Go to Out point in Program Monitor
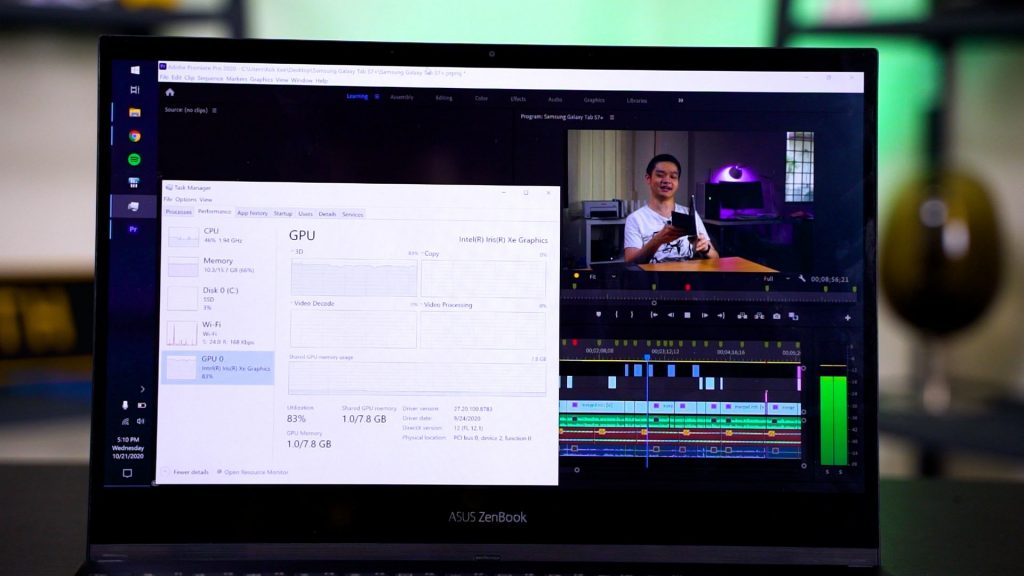This screenshot has width=1024, height=576. click(721, 315)
